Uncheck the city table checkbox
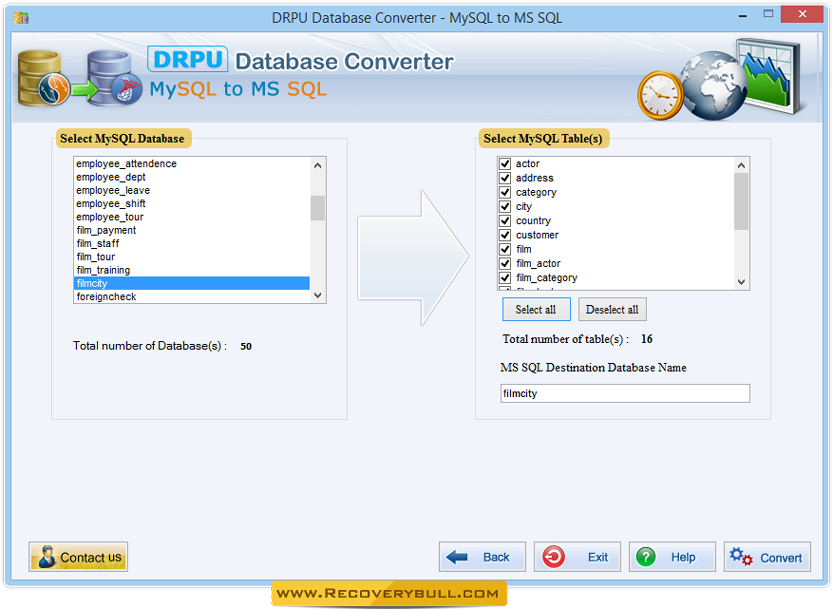 (x=505, y=207)
